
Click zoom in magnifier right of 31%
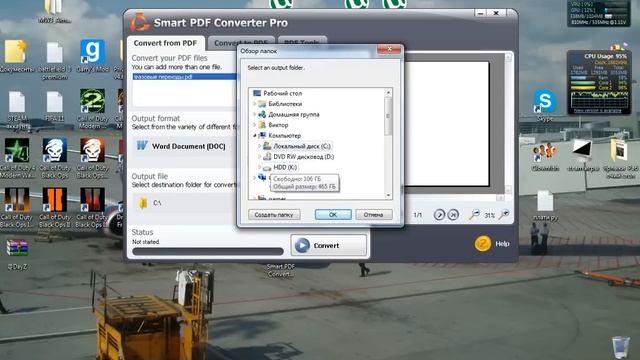504,214
